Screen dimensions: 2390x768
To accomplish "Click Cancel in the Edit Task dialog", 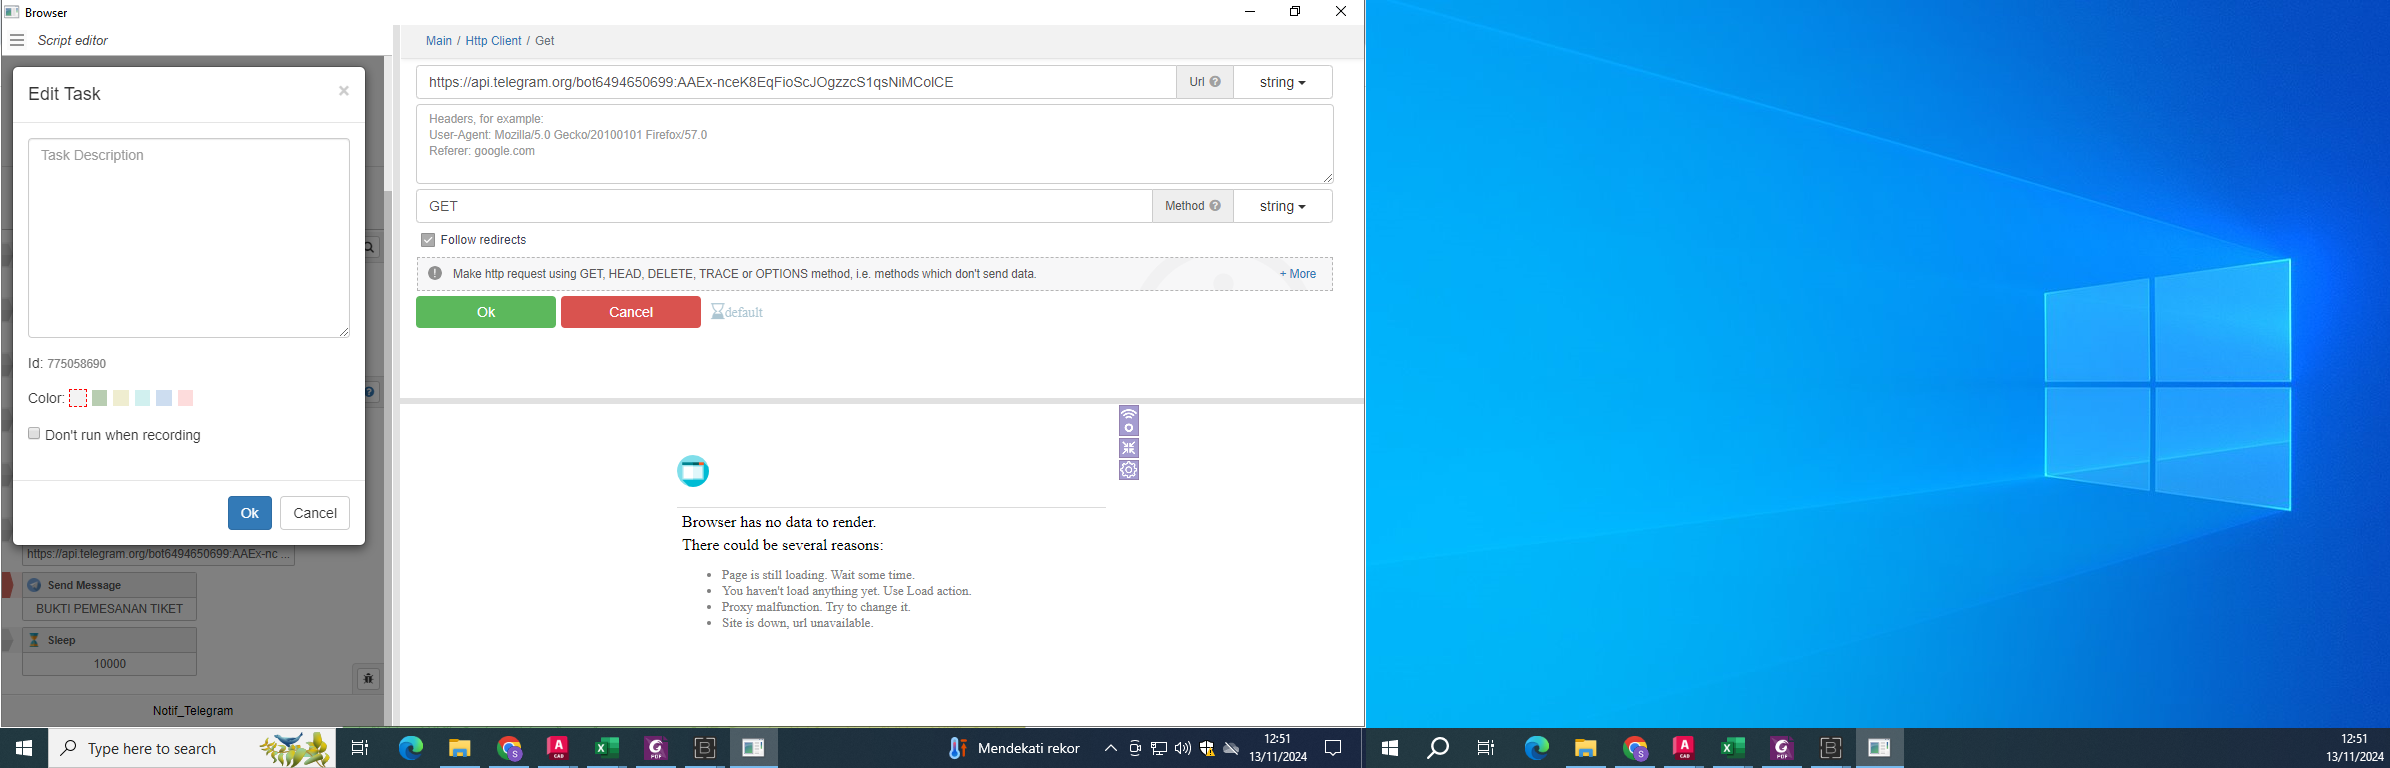I will click(x=315, y=513).
